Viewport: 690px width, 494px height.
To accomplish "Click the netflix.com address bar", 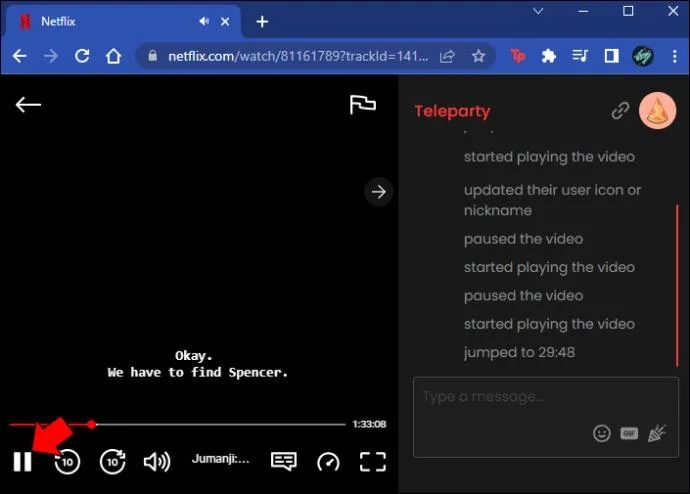I will 298,56.
